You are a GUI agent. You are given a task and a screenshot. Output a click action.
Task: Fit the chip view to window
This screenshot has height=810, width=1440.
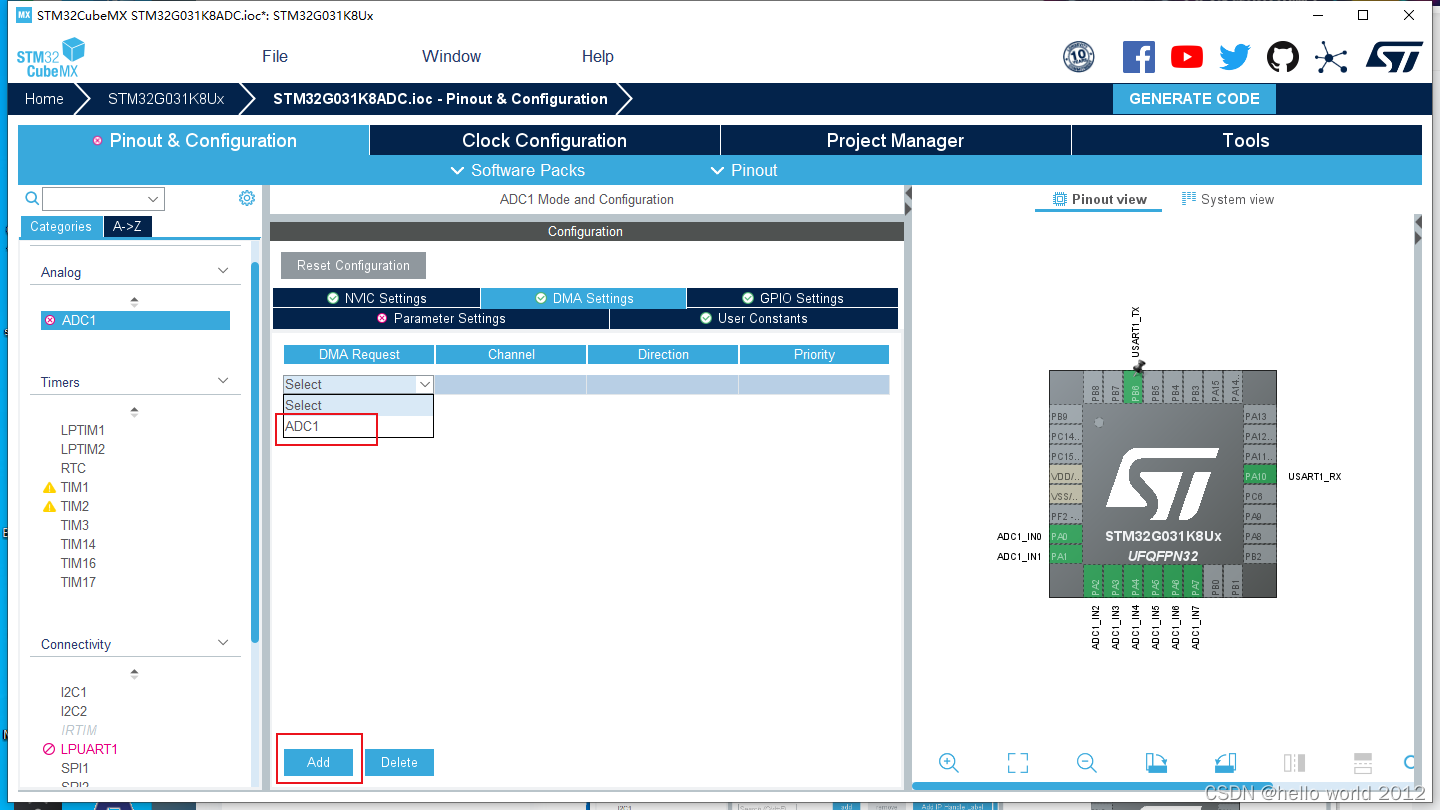coord(1018,763)
